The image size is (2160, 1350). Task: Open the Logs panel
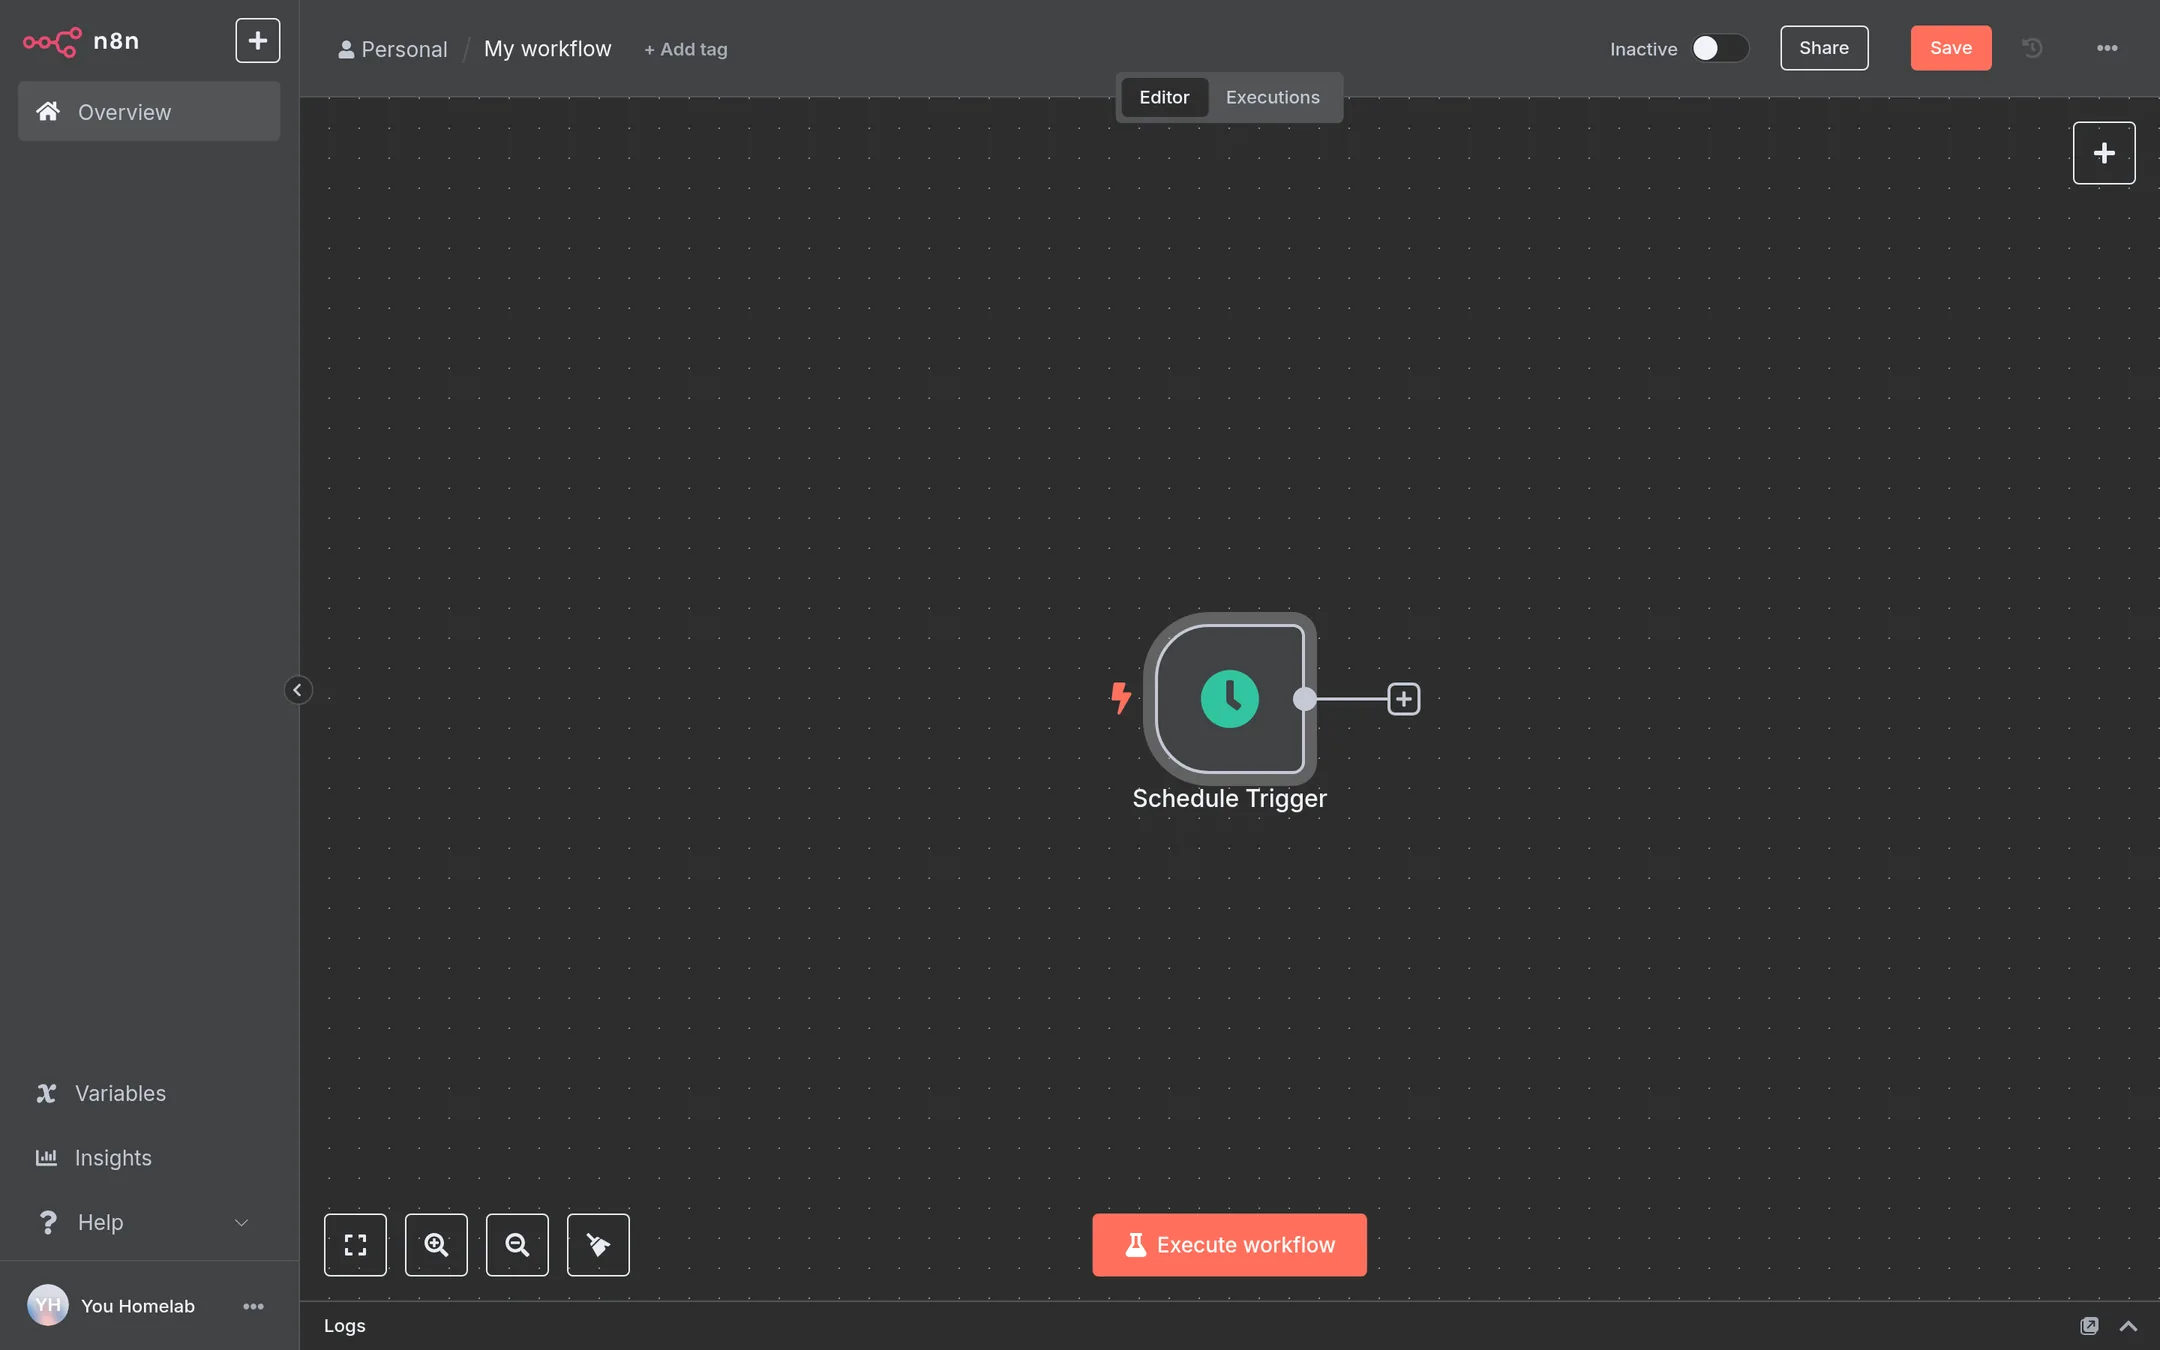(x=344, y=1326)
